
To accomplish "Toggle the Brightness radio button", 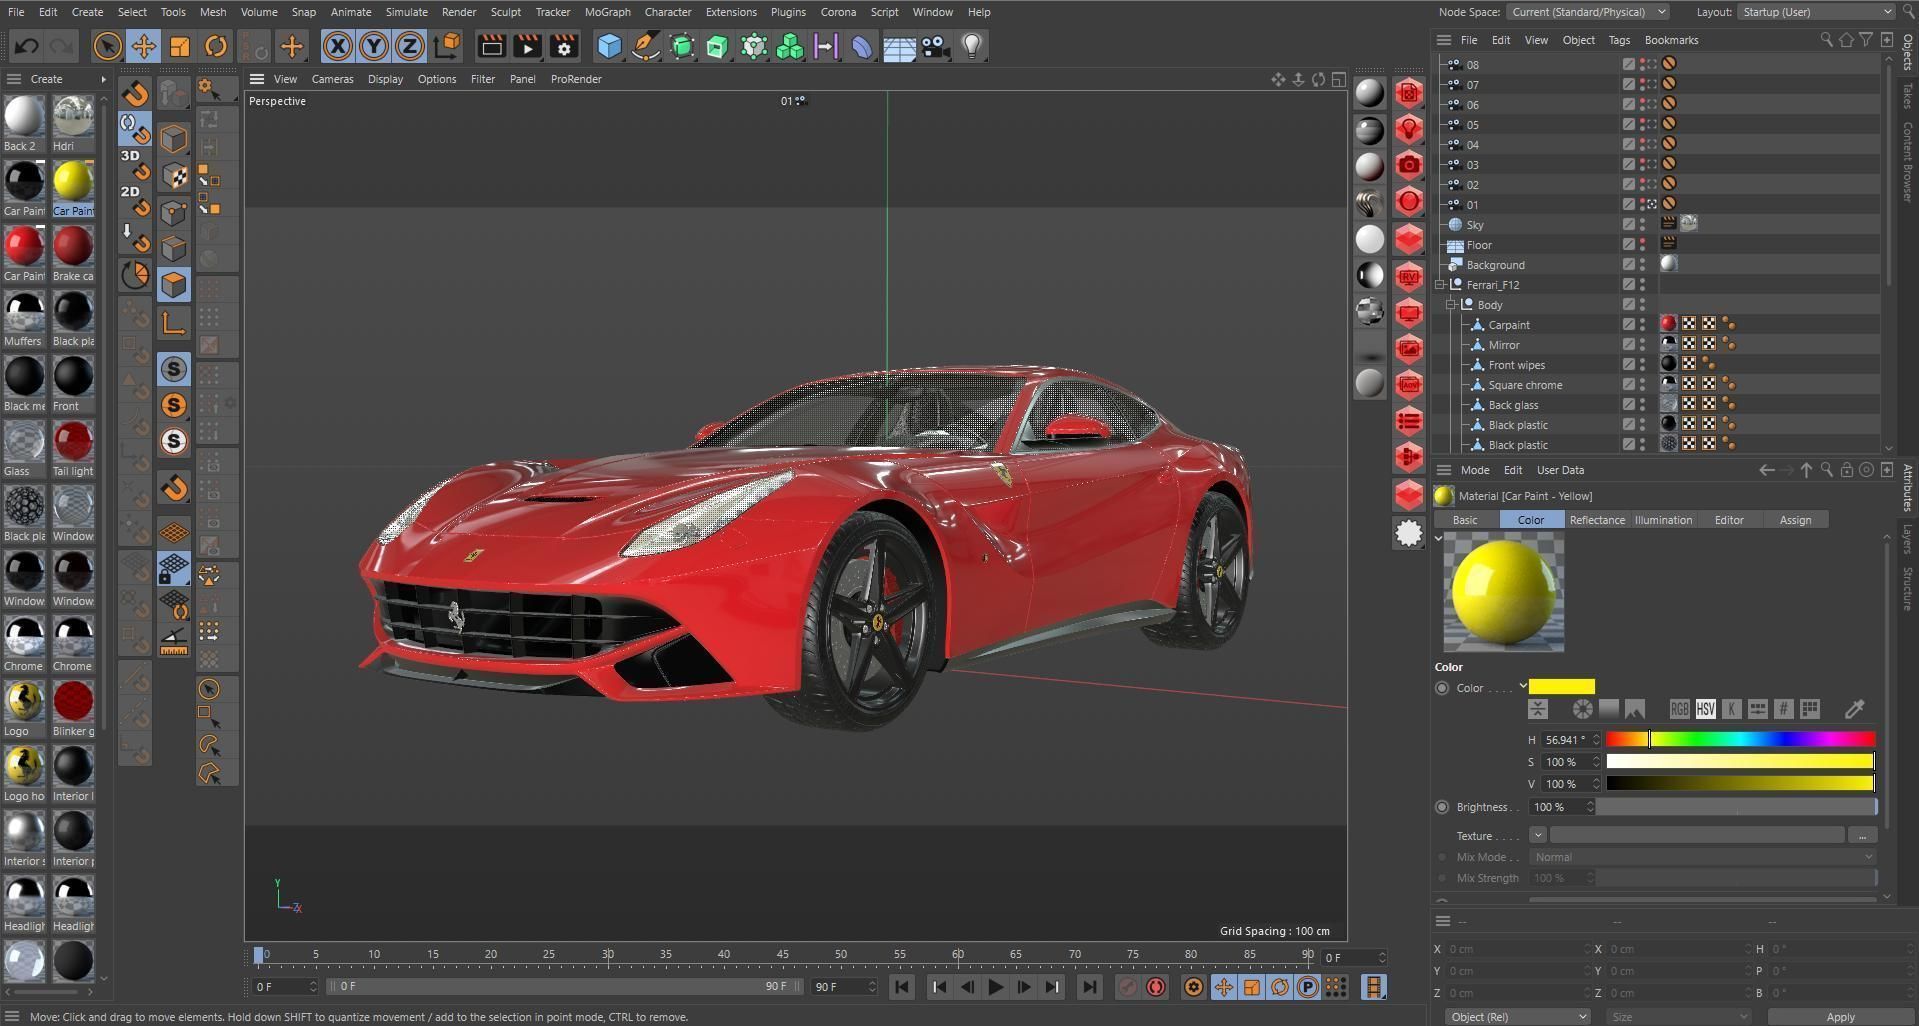I will [x=1442, y=807].
